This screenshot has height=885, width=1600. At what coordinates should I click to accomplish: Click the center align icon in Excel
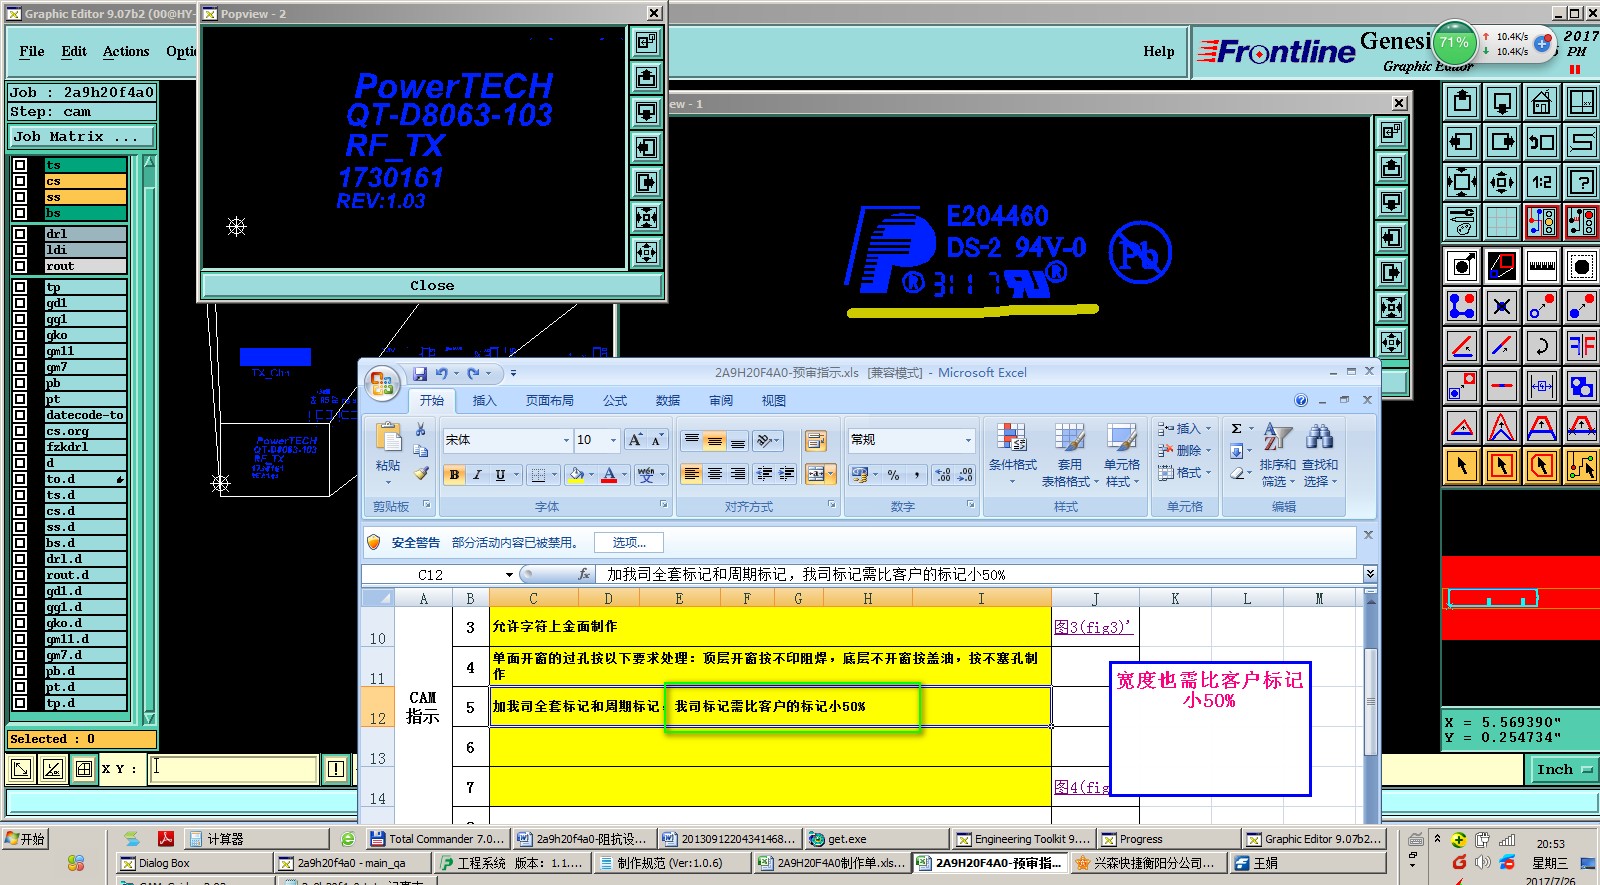click(714, 474)
